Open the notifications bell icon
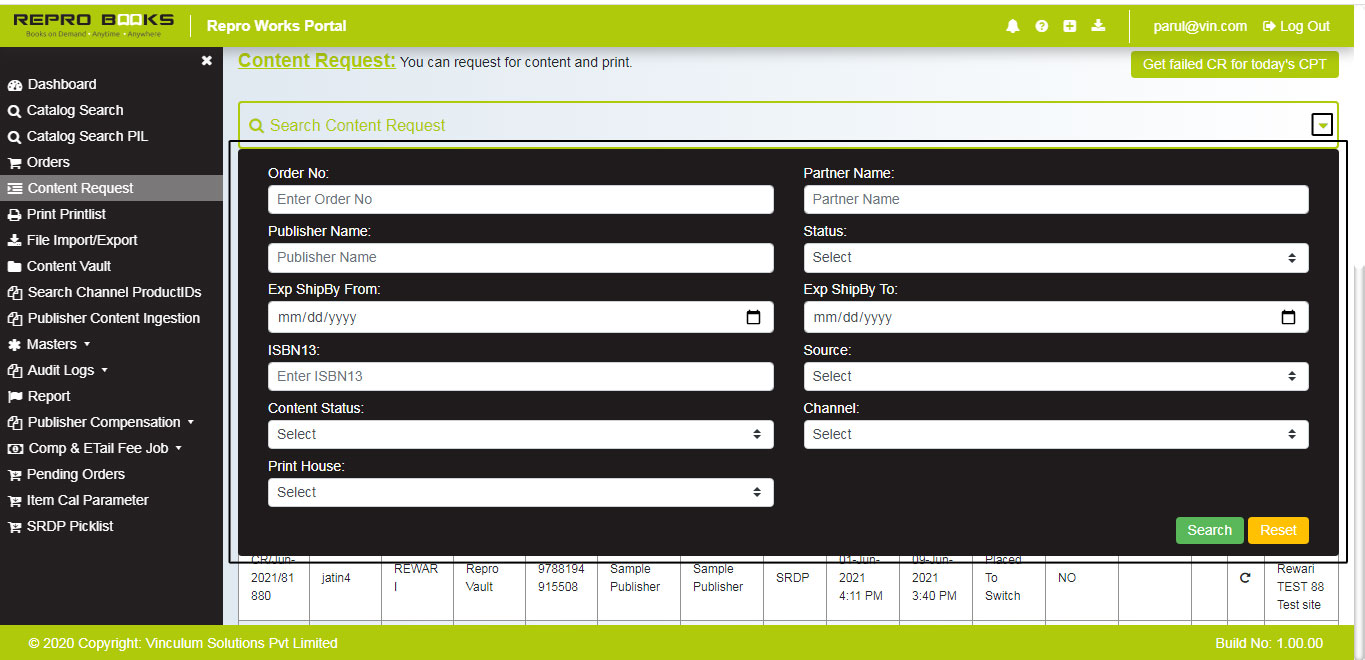The width and height of the screenshot is (1365, 660). click(x=1012, y=26)
